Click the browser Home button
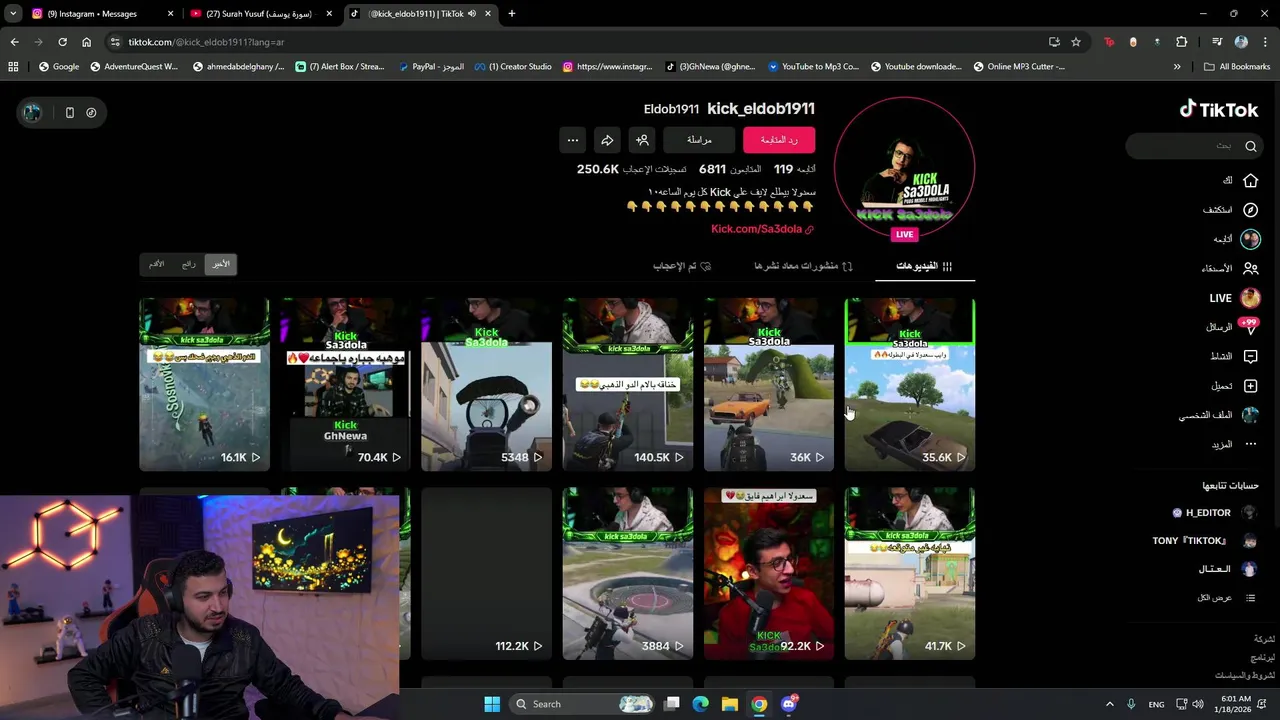This screenshot has width=1280, height=720. pyautogui.click(x=86, y=42)
